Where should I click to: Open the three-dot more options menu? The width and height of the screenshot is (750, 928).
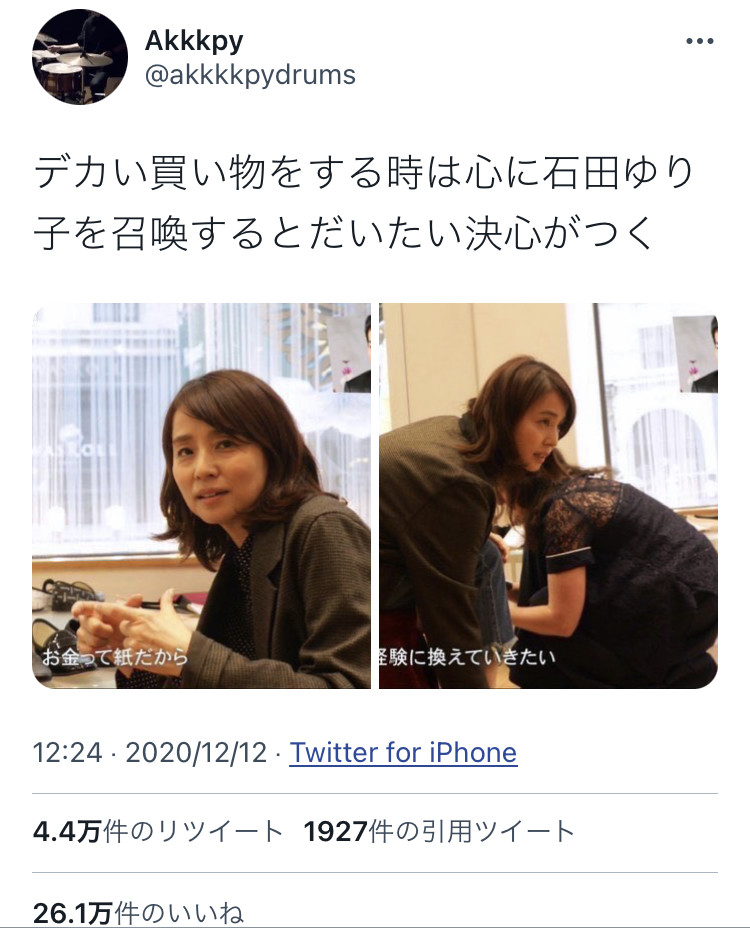point(699,41)
